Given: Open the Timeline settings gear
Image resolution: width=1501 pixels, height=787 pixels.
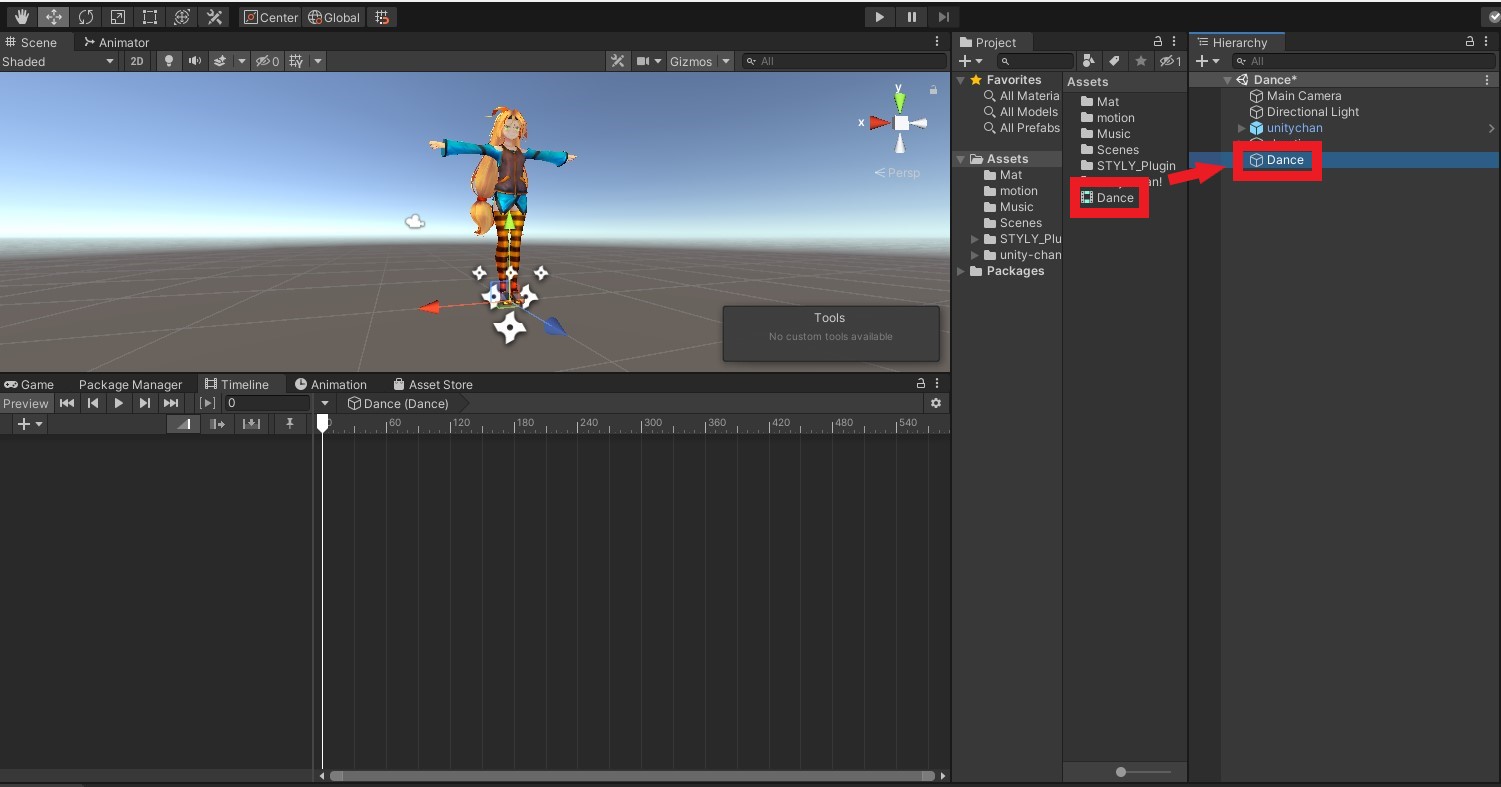Looking at the screenshot, I should pos(935,403).
